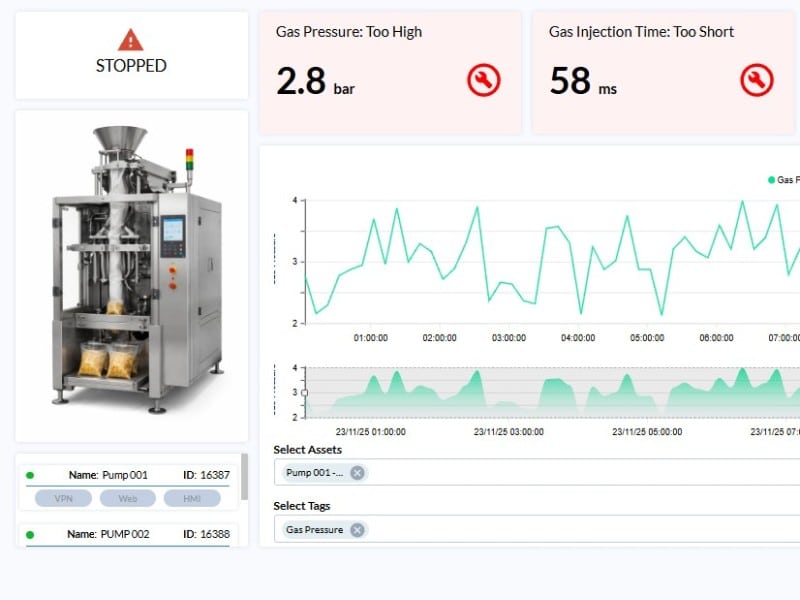The height and width of the screenshot is (600, 800).
Task: Click the left handle of chart range selector
Action: (x=305, y=393)
